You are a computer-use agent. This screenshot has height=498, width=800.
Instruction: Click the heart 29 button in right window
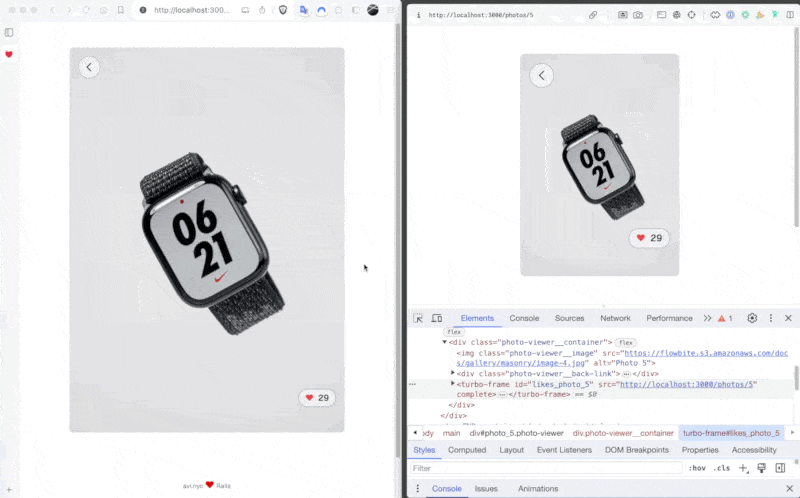(x=649, y=238)
